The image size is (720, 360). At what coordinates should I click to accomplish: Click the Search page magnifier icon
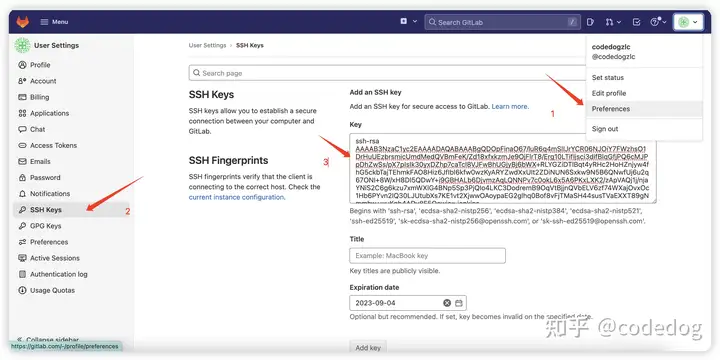pos(197,73)
